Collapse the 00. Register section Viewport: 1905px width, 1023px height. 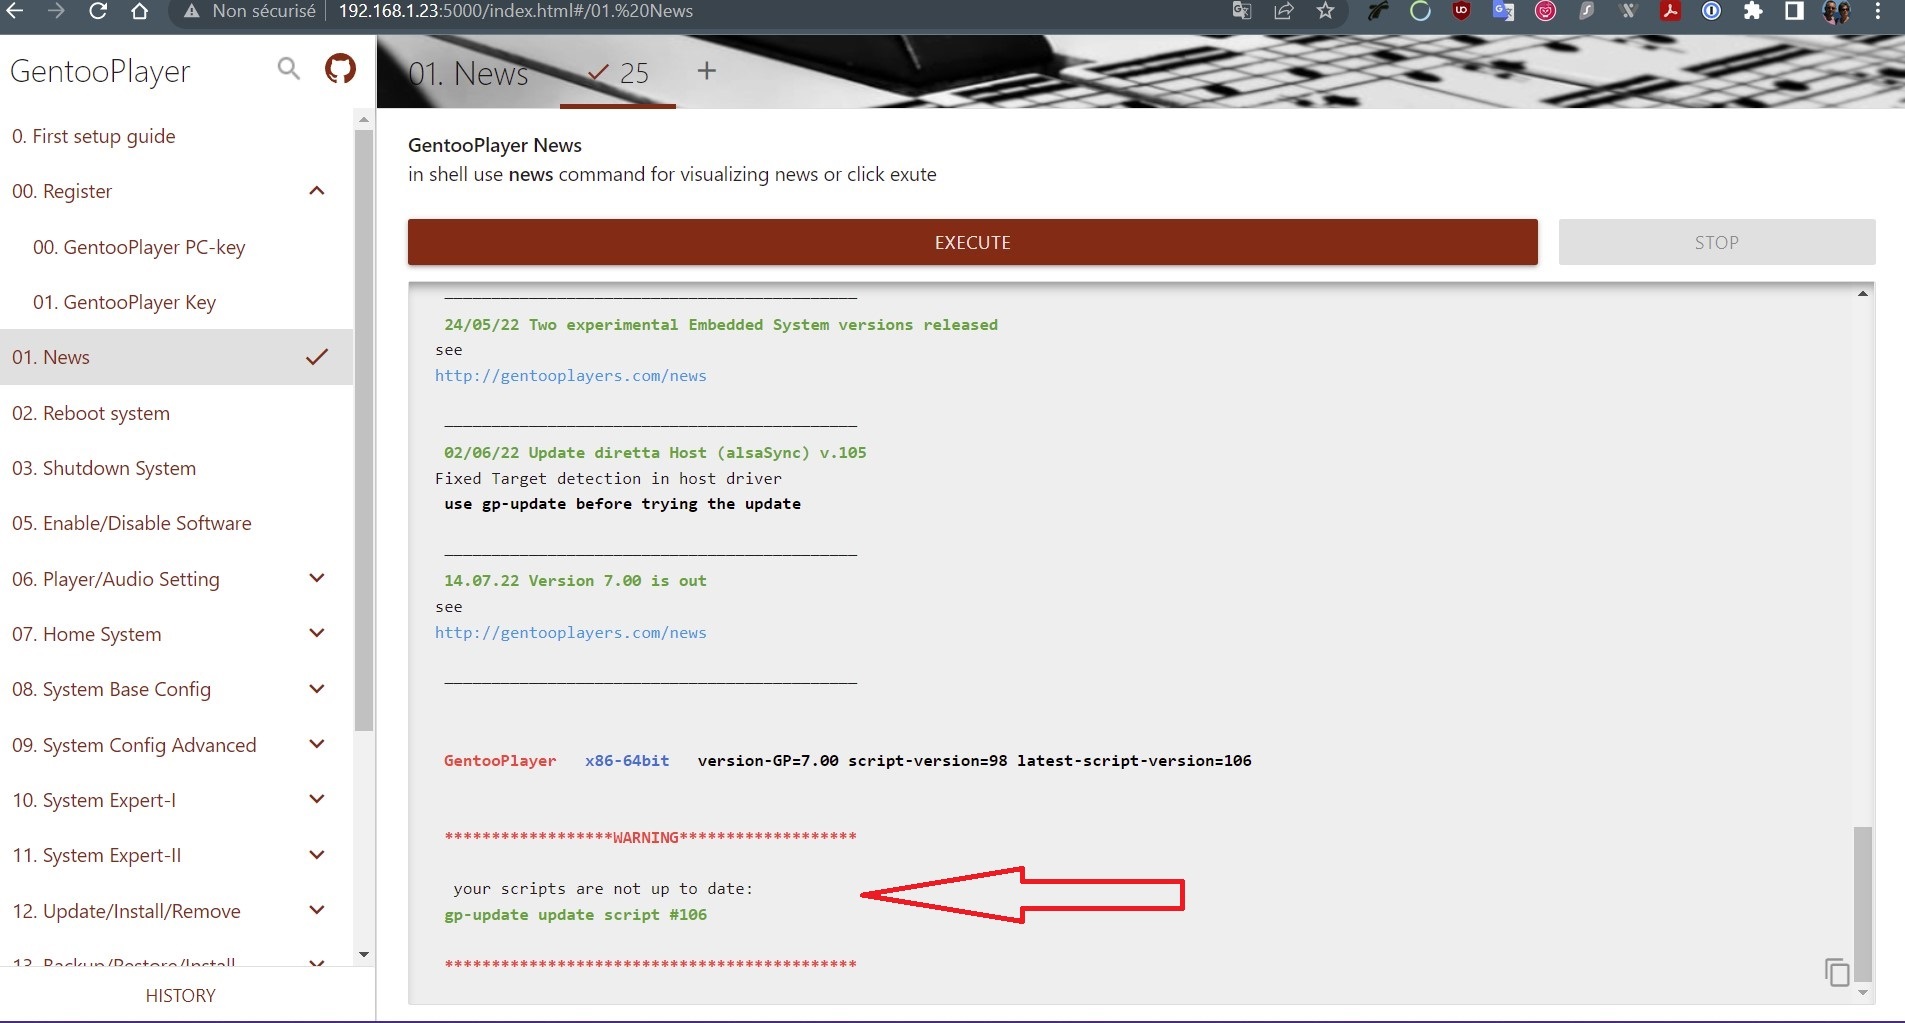click(x=317, y=191)
